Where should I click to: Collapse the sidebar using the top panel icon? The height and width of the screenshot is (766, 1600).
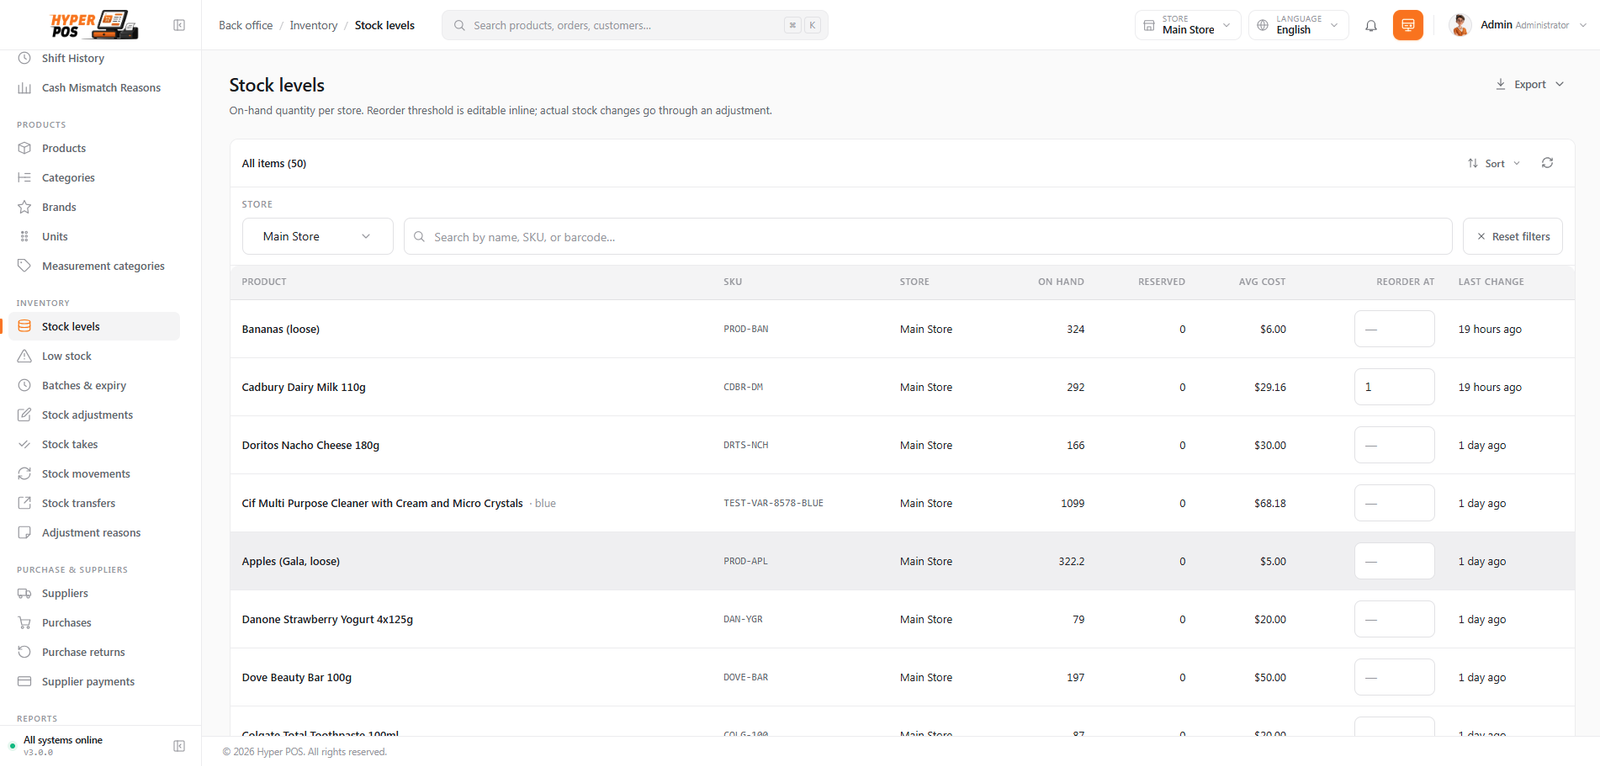tap(179, 25)
